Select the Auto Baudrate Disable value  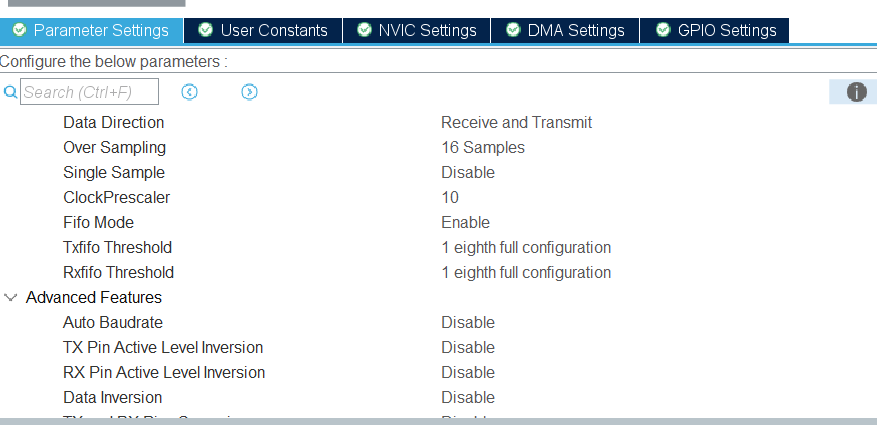(x=468, y=322)
